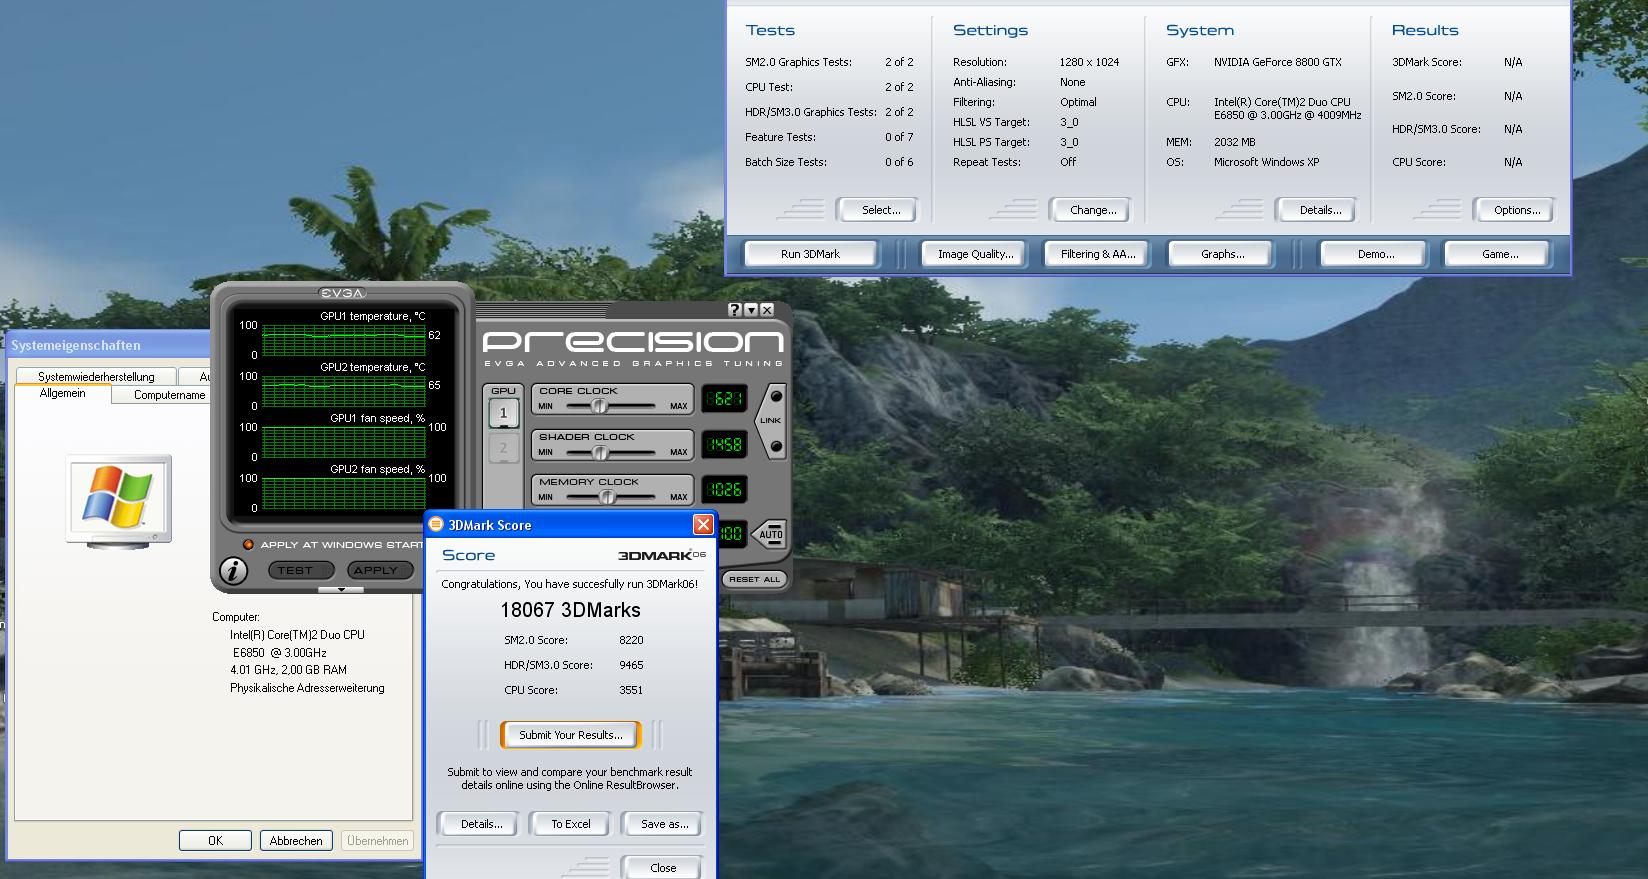Click the 2032 MB memory value

pos(1234,142)
